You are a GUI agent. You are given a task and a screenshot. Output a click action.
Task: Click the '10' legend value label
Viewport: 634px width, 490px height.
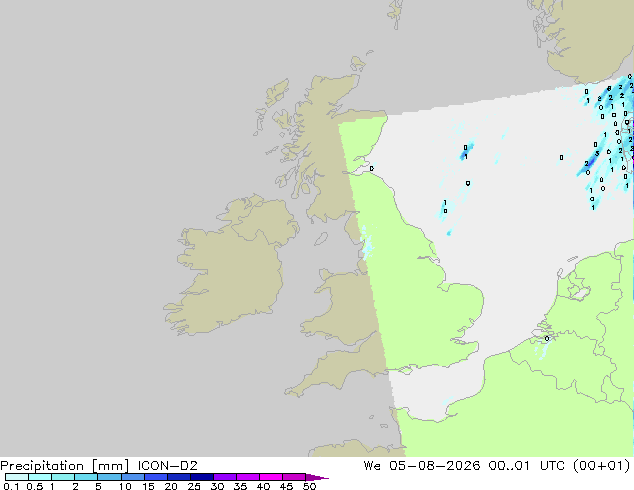pyautogui.click(x=125, y=486)
